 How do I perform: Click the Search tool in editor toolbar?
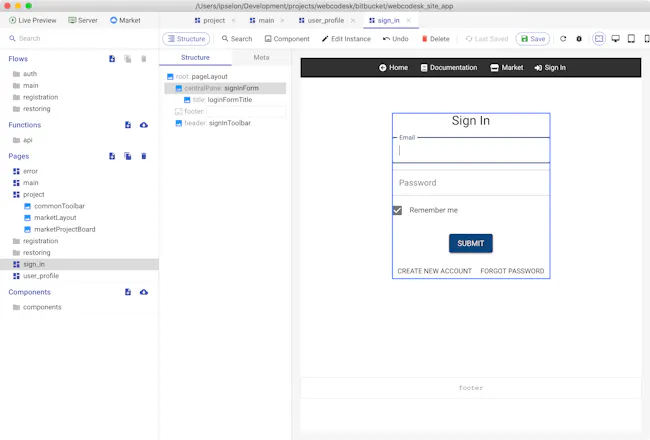pos(237,39)
